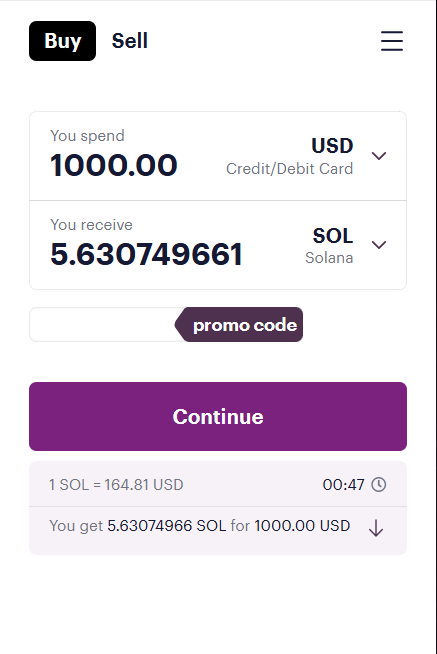
Task: Click the 00:47 countdown timer
Action: click(343, 485)
